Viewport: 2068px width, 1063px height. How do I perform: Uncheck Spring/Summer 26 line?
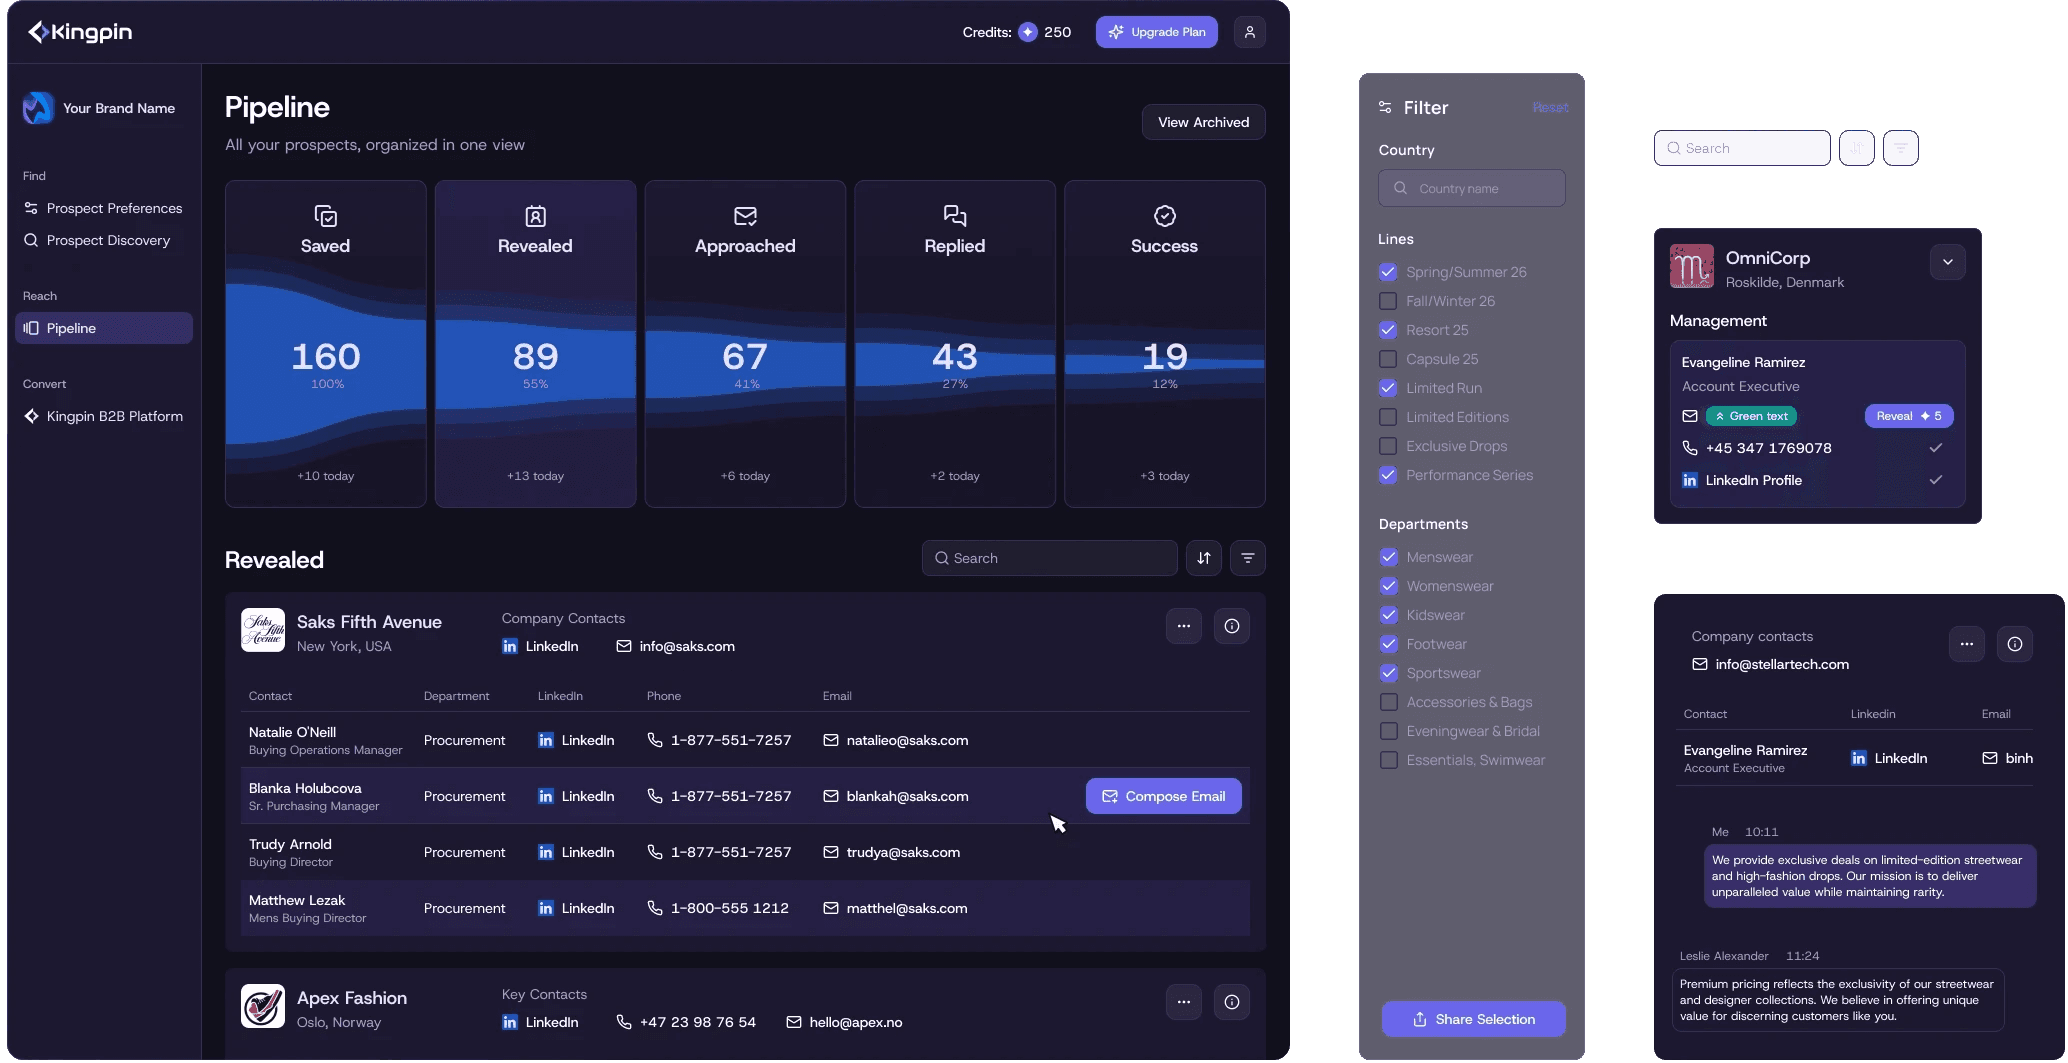point(1388,272)
